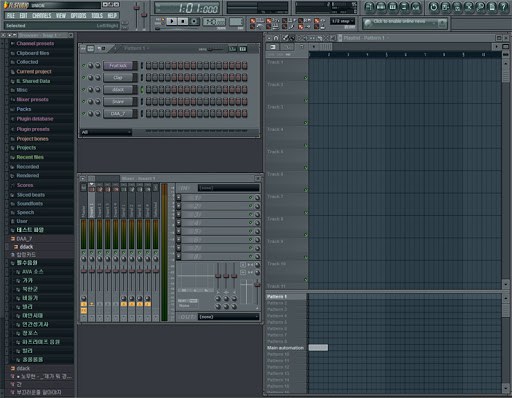Open the browser using the toolbar shortcut icon
The width and height of the screenshot is (512, 398).
tap(404, 7)
